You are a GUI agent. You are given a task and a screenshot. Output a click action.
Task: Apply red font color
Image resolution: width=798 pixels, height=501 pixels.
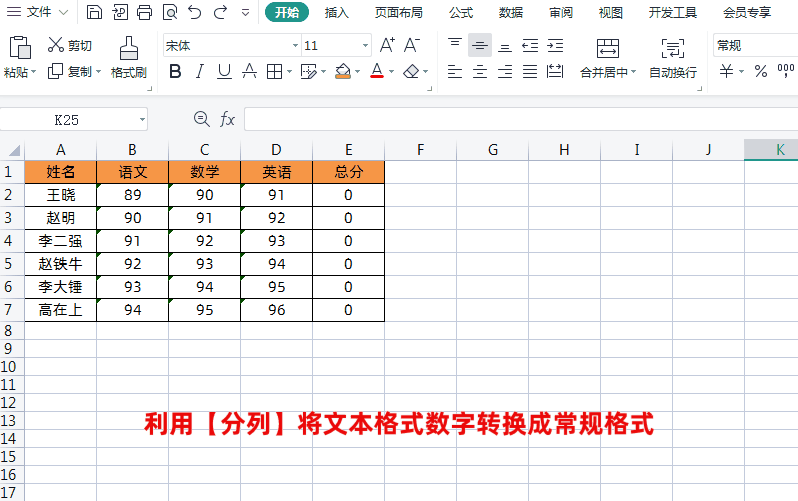(377, 71)
